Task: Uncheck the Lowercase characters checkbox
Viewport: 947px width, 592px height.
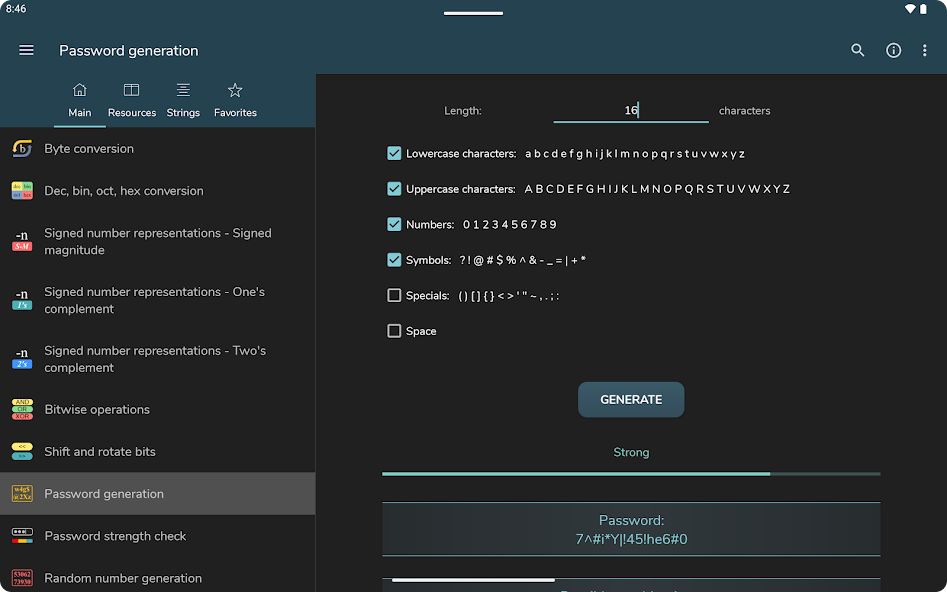Action: 394,153
